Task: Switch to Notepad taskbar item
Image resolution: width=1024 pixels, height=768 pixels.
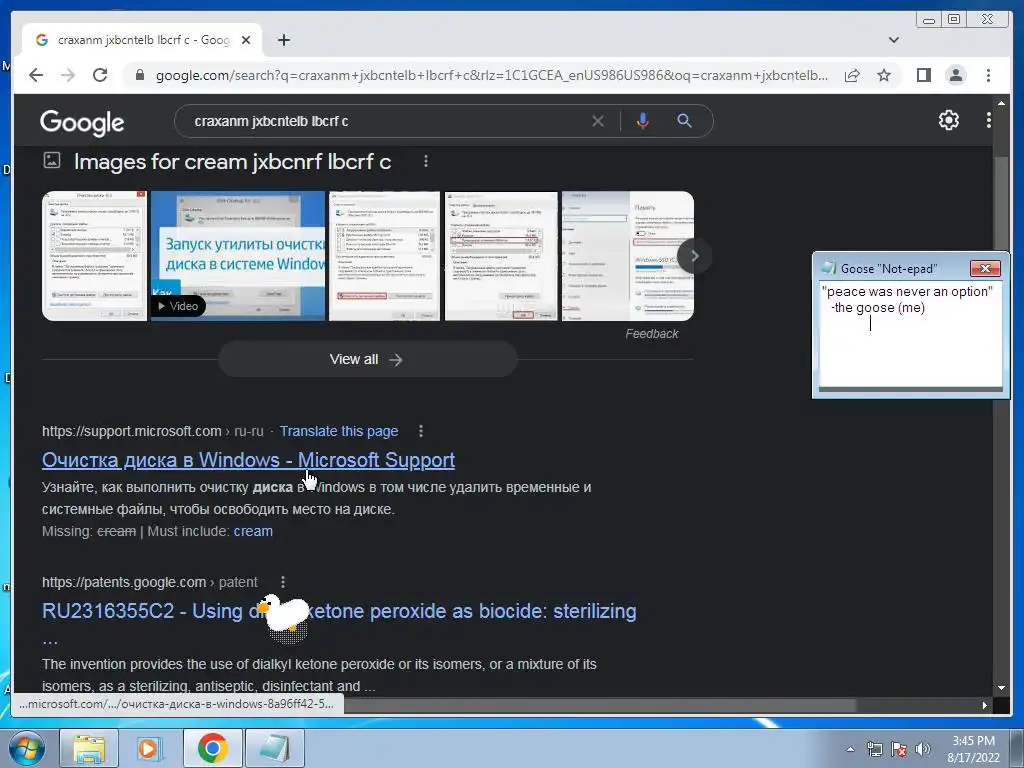Action: (275, 748)
